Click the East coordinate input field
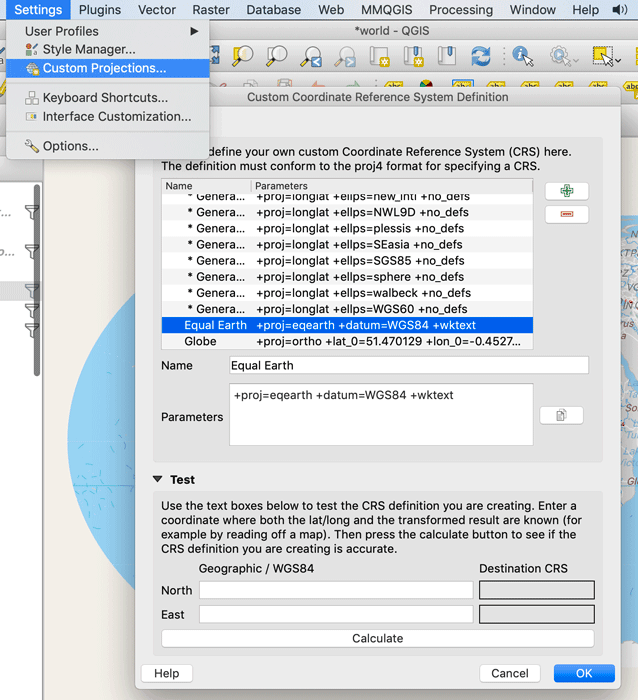638x700 pixels. tap(336, 614)
